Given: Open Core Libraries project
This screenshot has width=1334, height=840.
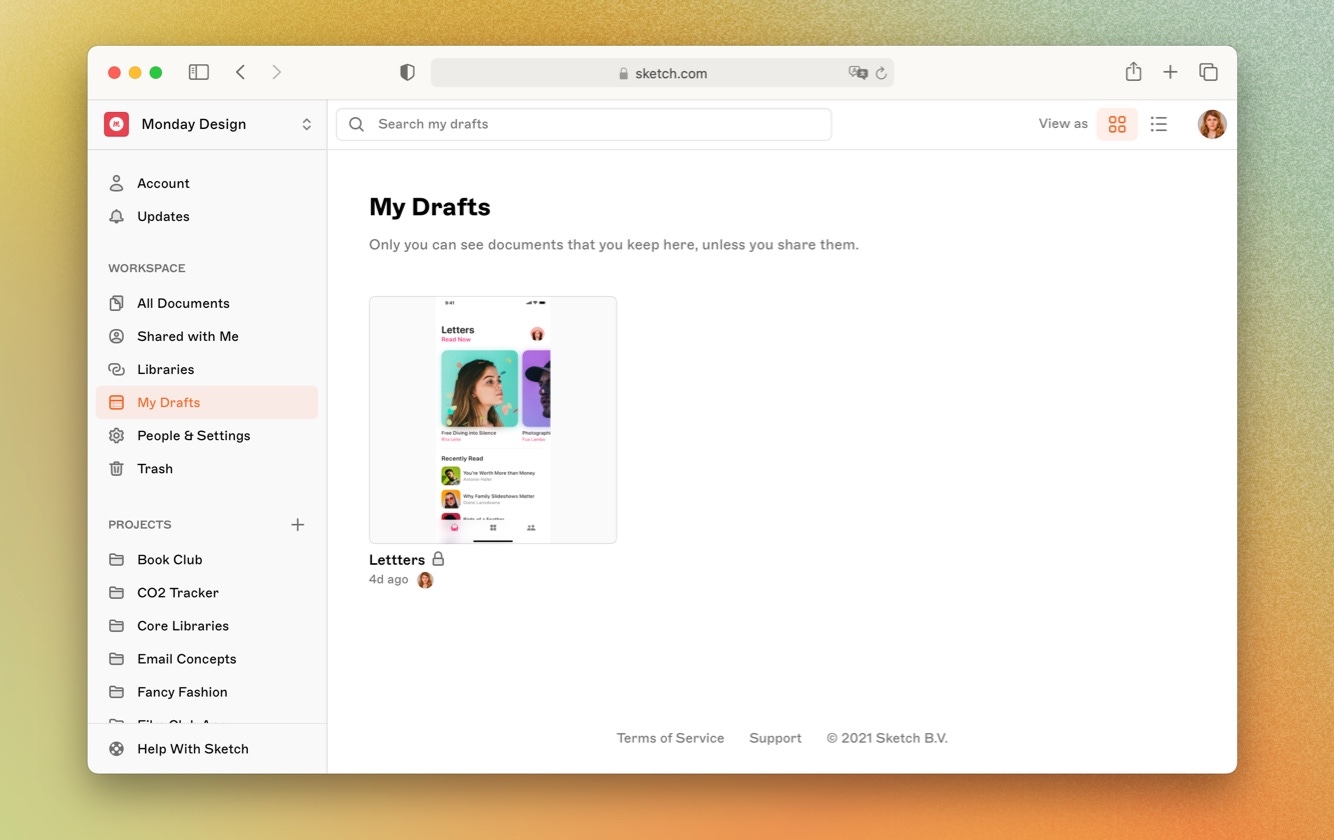Looking at the screenshot, I should (207, 625).
